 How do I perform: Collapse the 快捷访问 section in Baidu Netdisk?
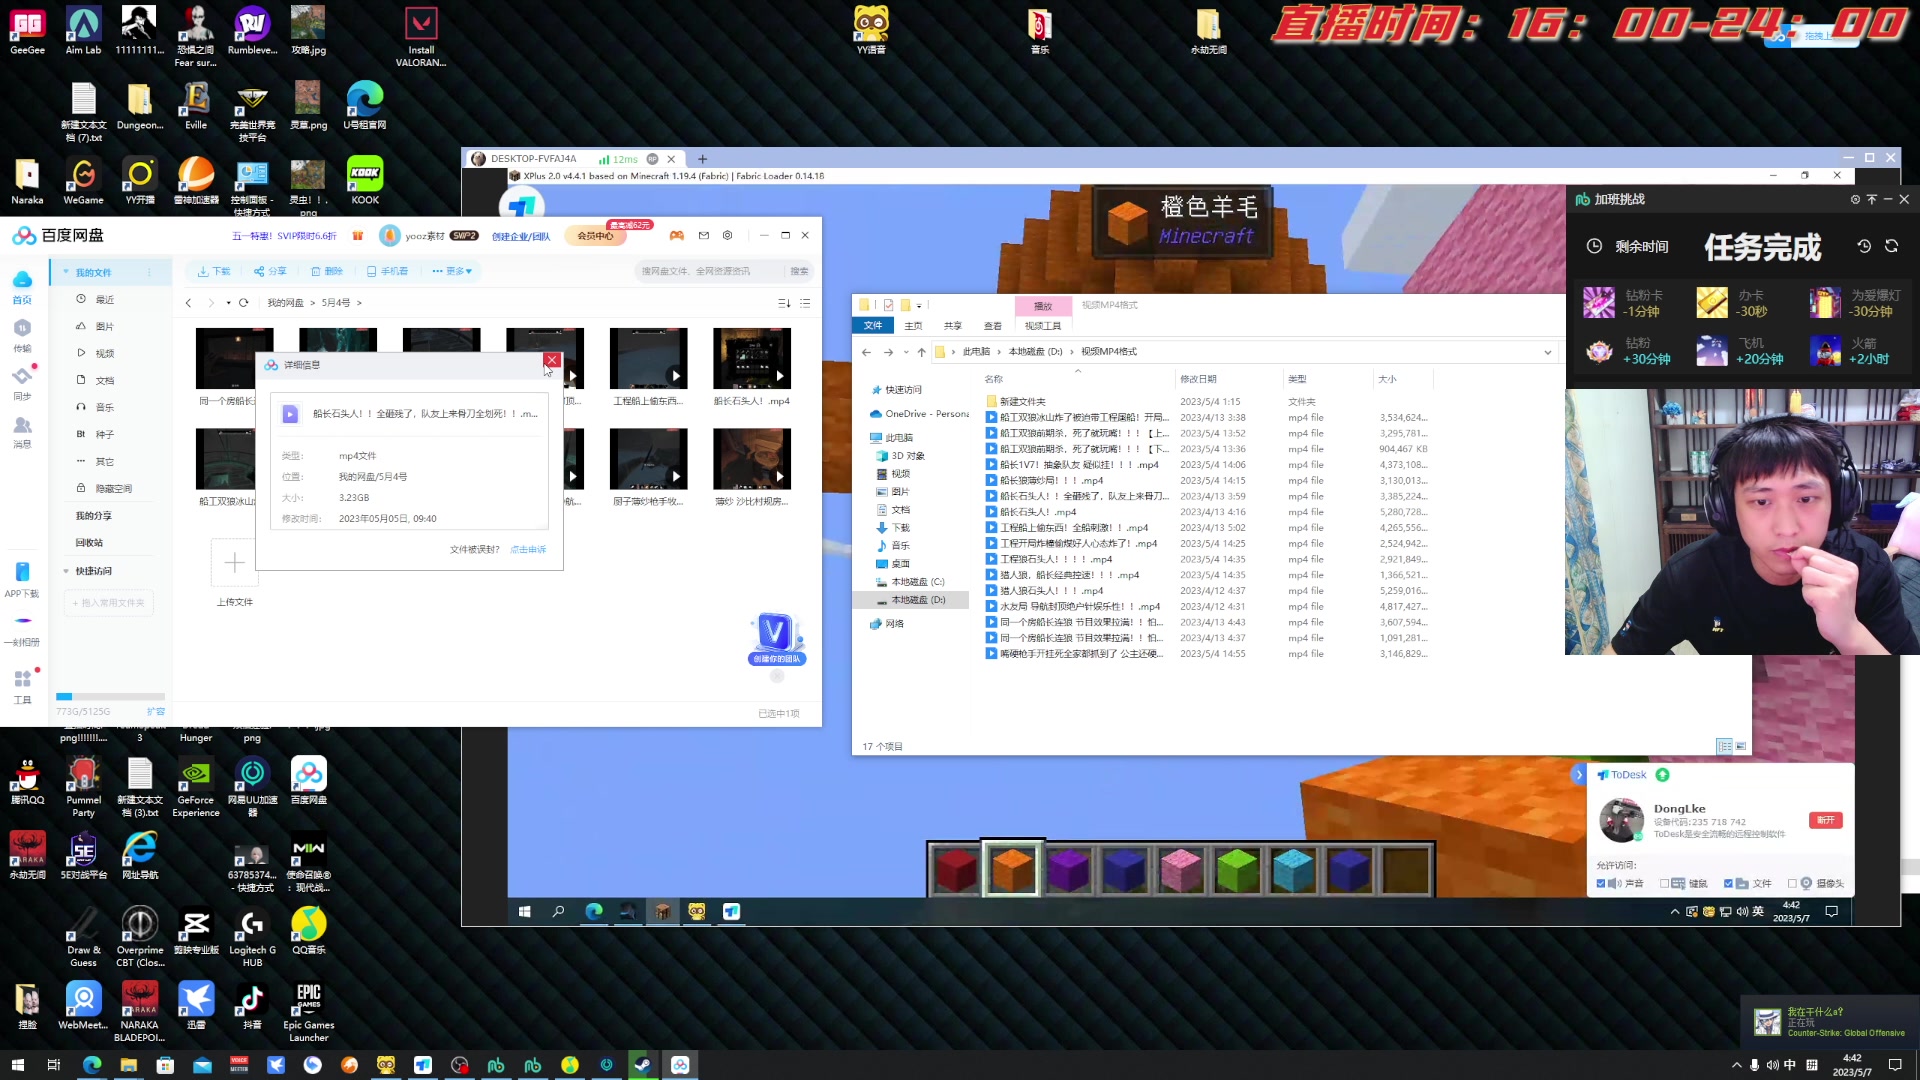coord(66,571)
